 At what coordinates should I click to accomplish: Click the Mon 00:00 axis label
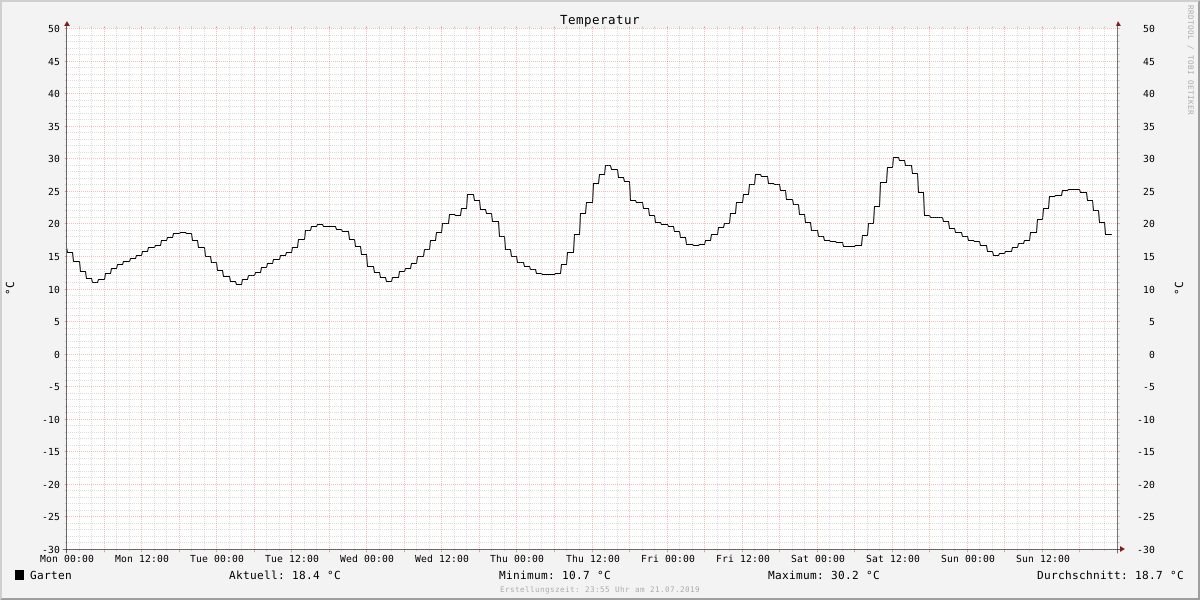click(x=67, y=559)
